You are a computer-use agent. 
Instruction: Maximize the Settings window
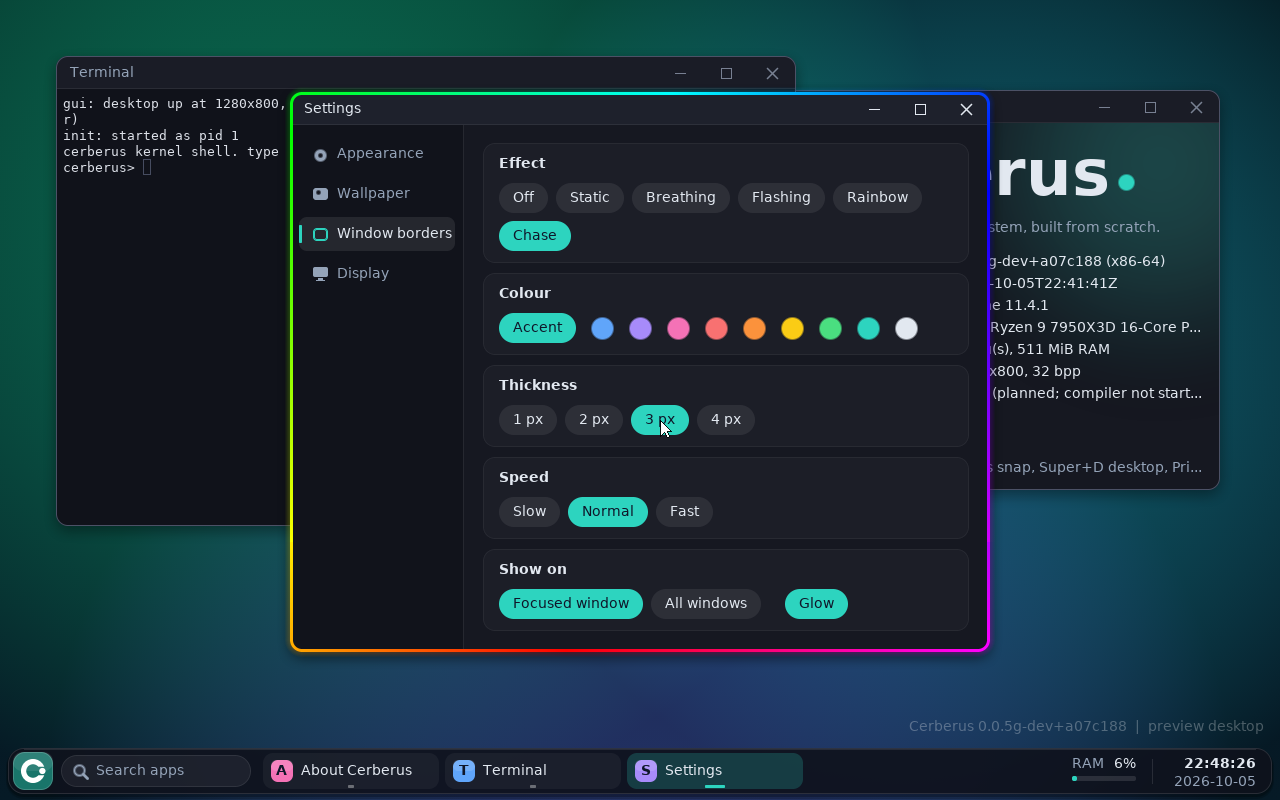pyautogui.click(x=920, y=109)
